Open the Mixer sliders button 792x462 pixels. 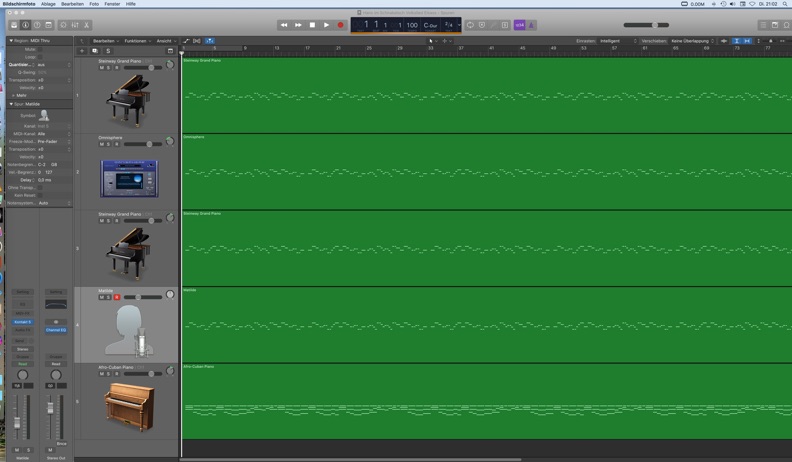(75, 25)
